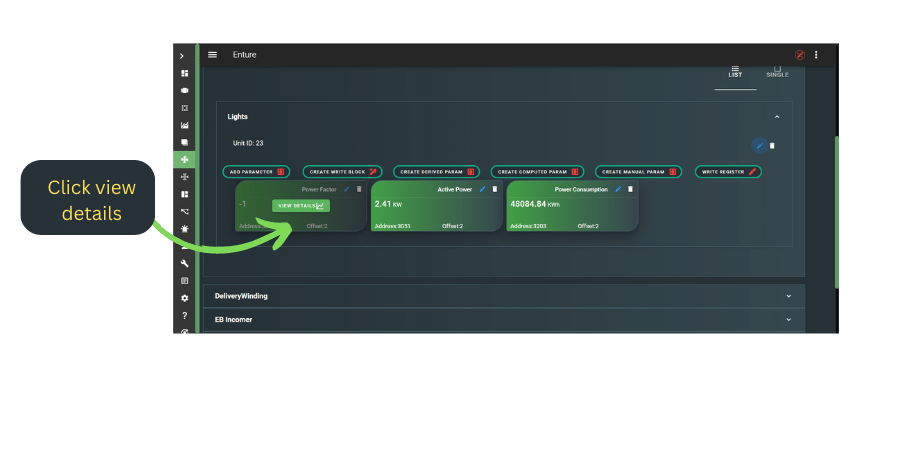The height and width of the screenshot is (450, 900).
Task: Expand the left sidebar with arrow
Action: (x=181, y=56)
